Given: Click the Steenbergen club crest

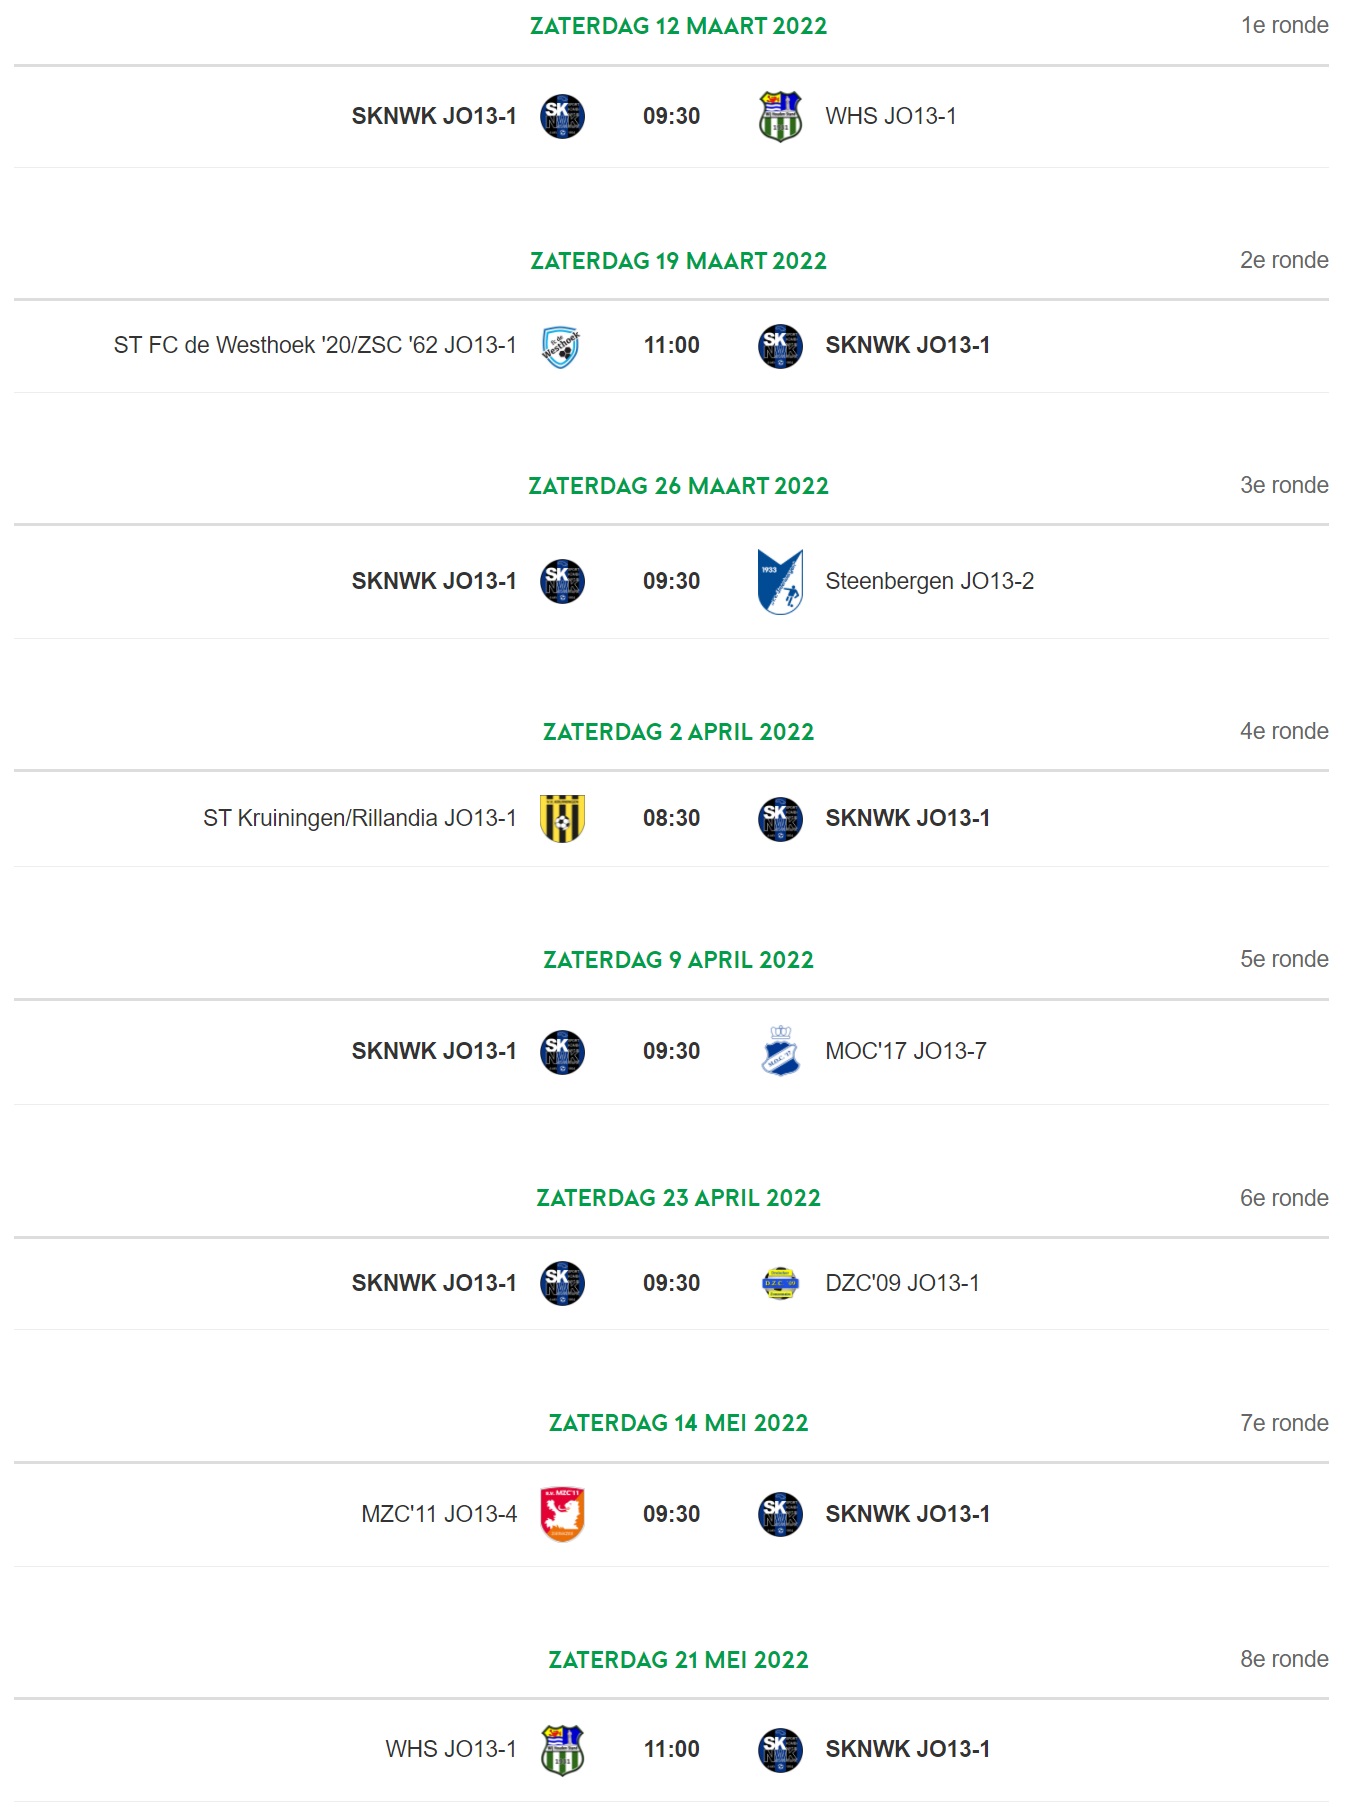Looking at the screenshot, I should (x=780, y=581).
